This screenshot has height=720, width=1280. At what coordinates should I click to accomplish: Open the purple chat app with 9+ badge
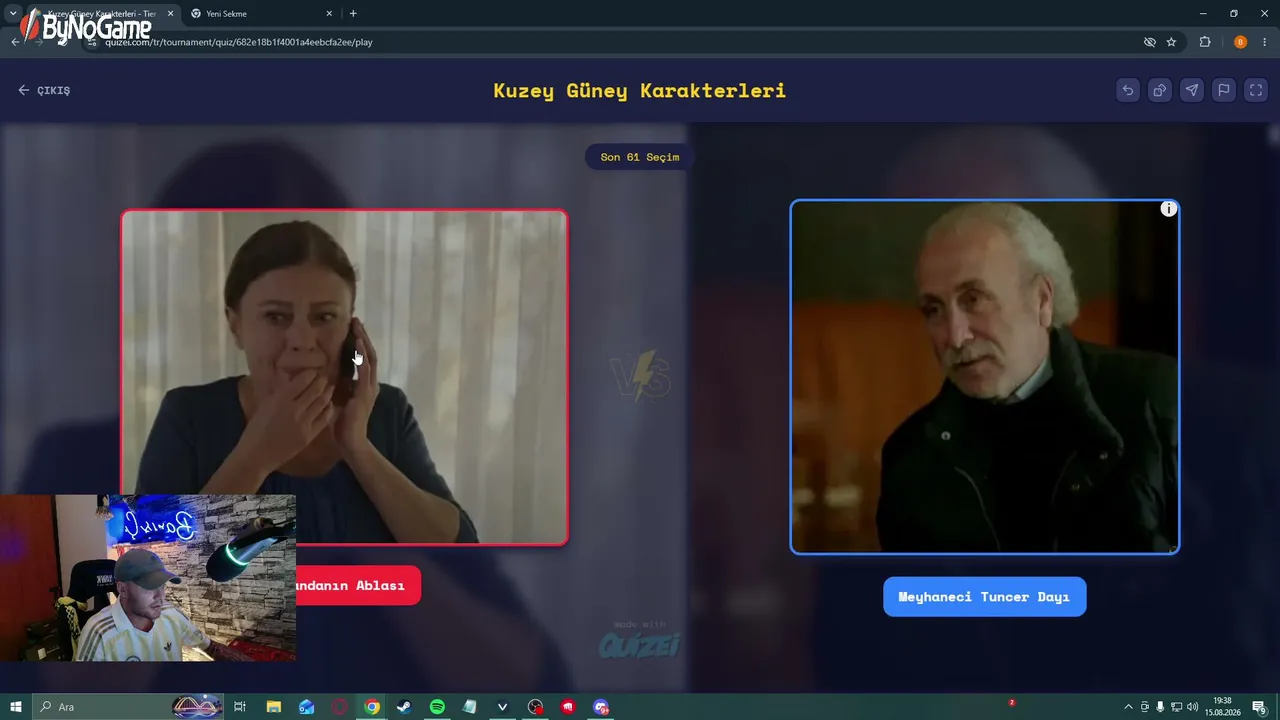[x=601, y=707]
